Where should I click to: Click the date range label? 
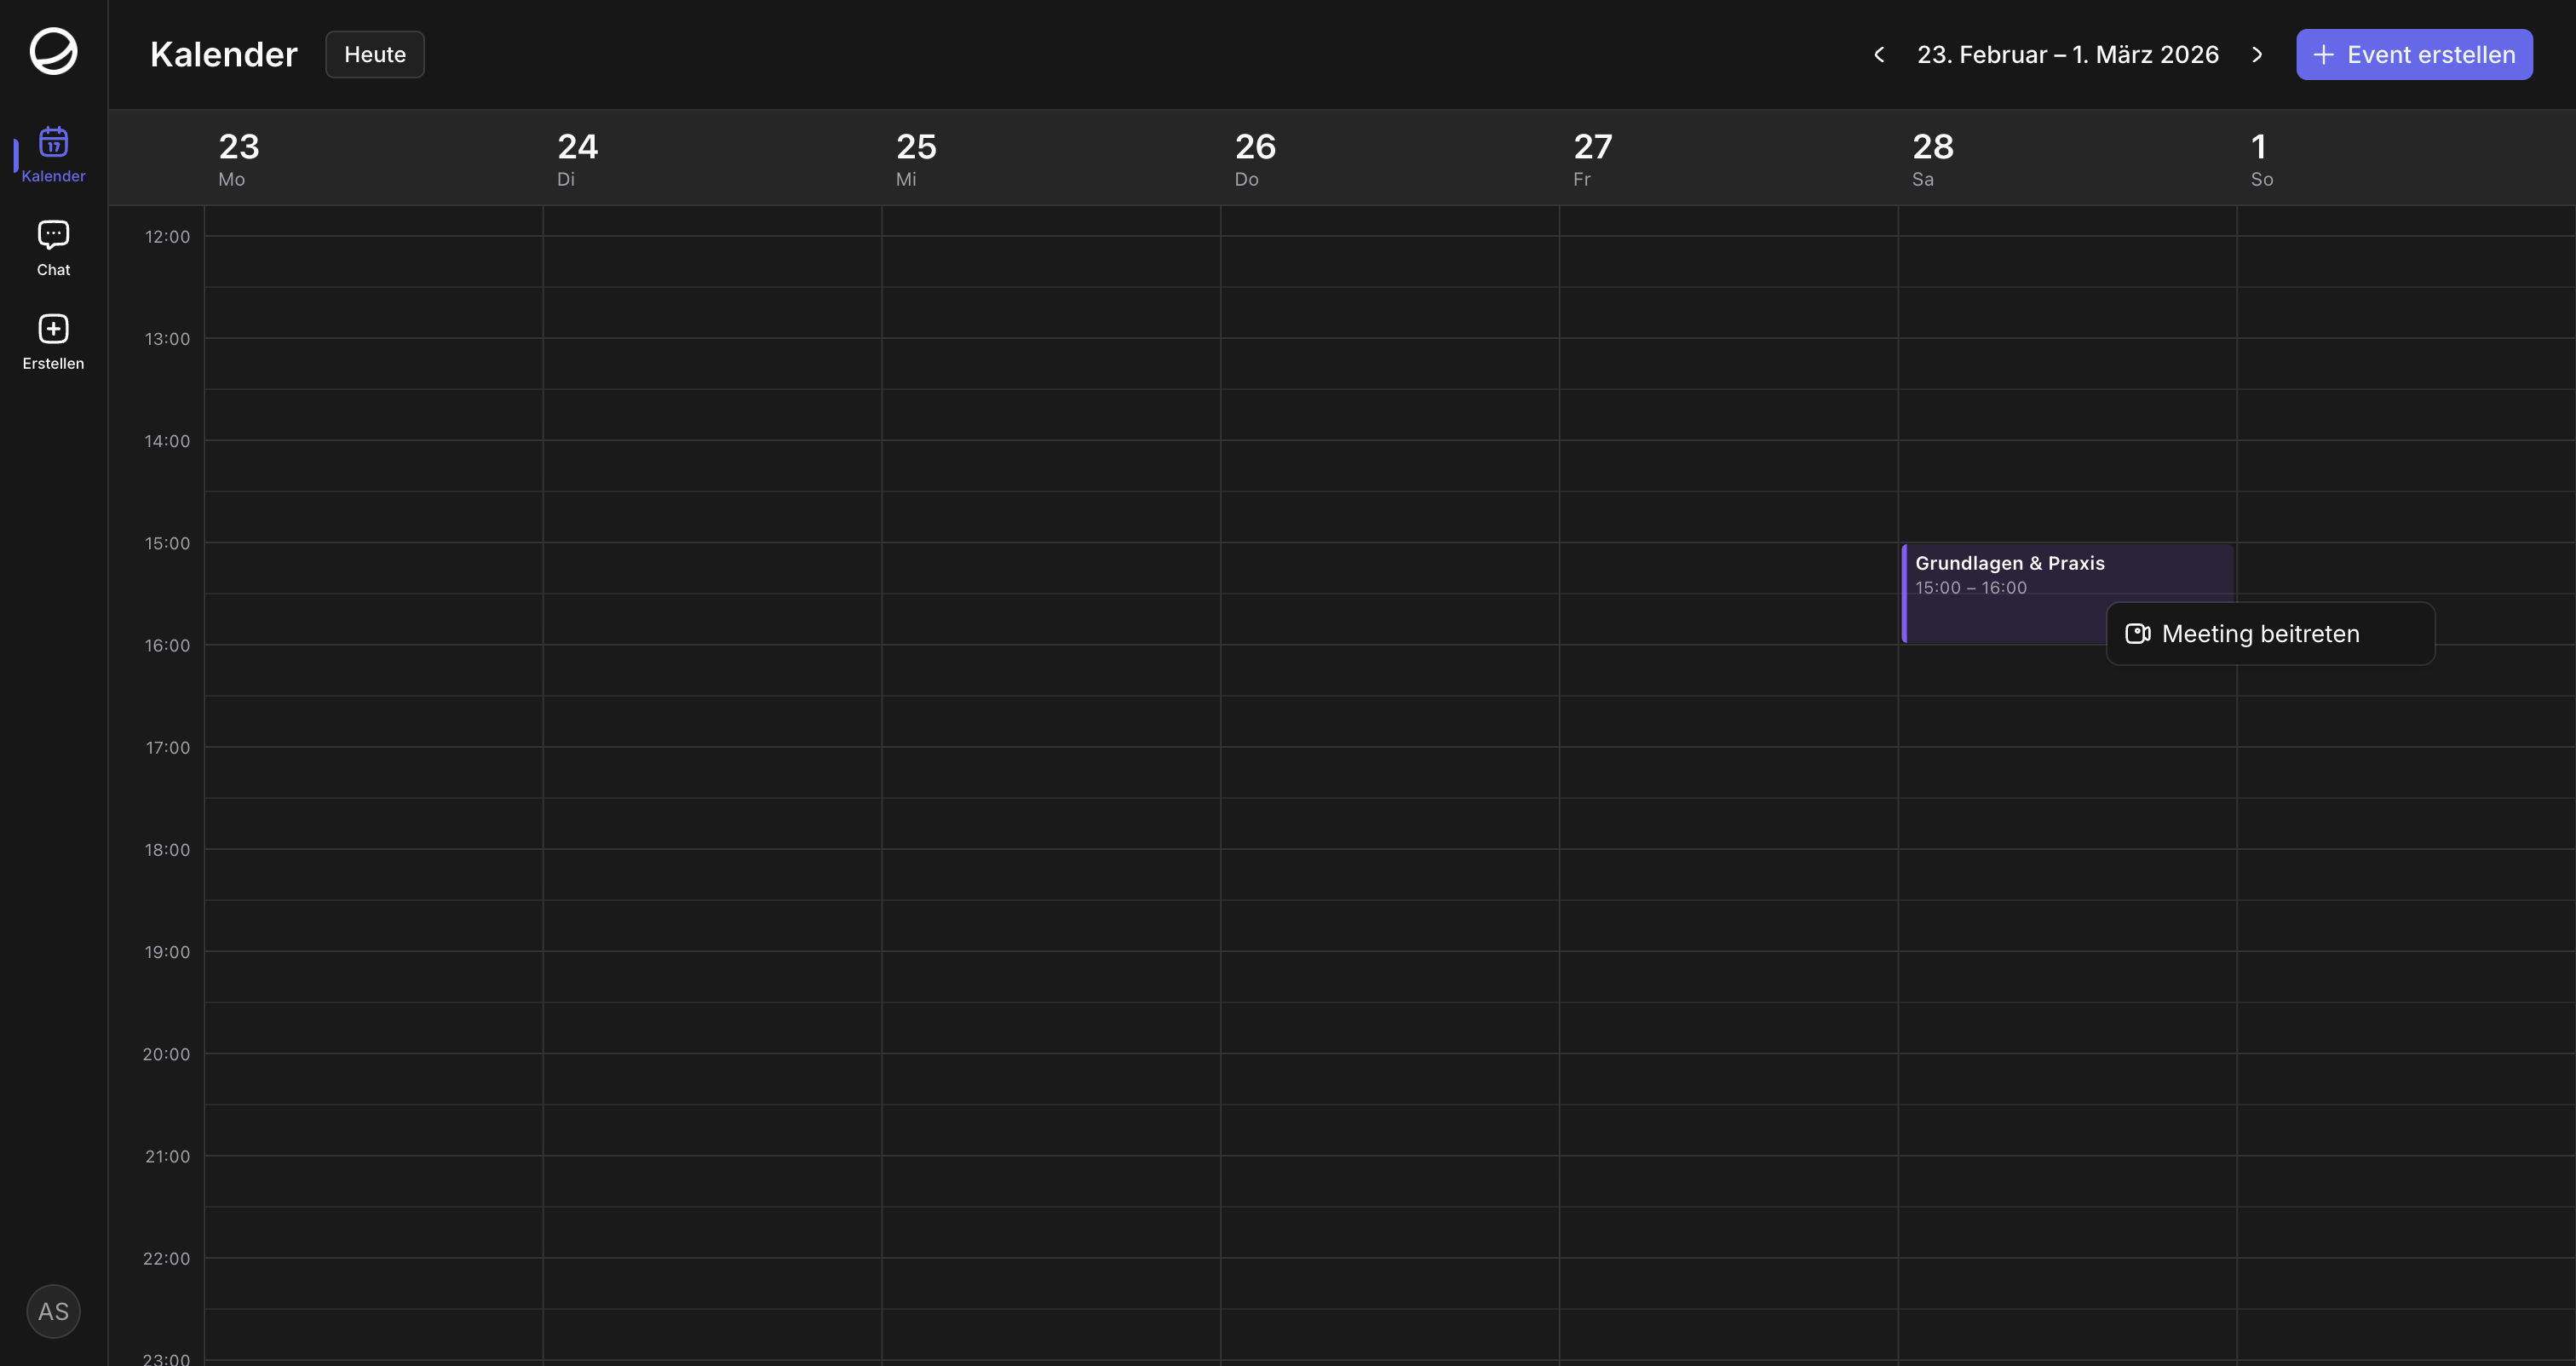pyautogui.click(x=2067, y=55)
